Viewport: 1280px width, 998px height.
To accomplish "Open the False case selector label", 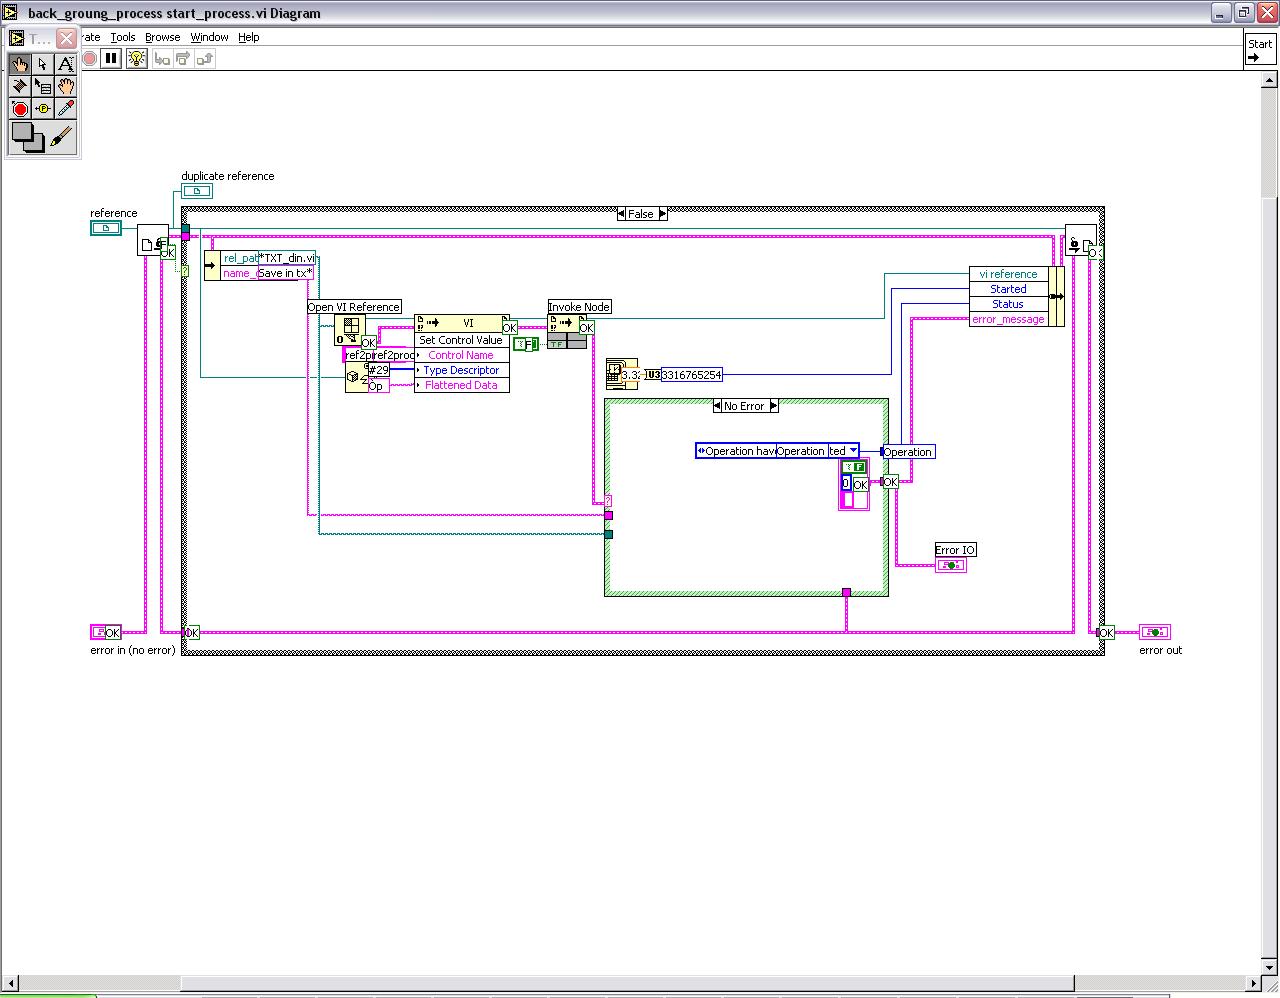I will tap(642, 214).
